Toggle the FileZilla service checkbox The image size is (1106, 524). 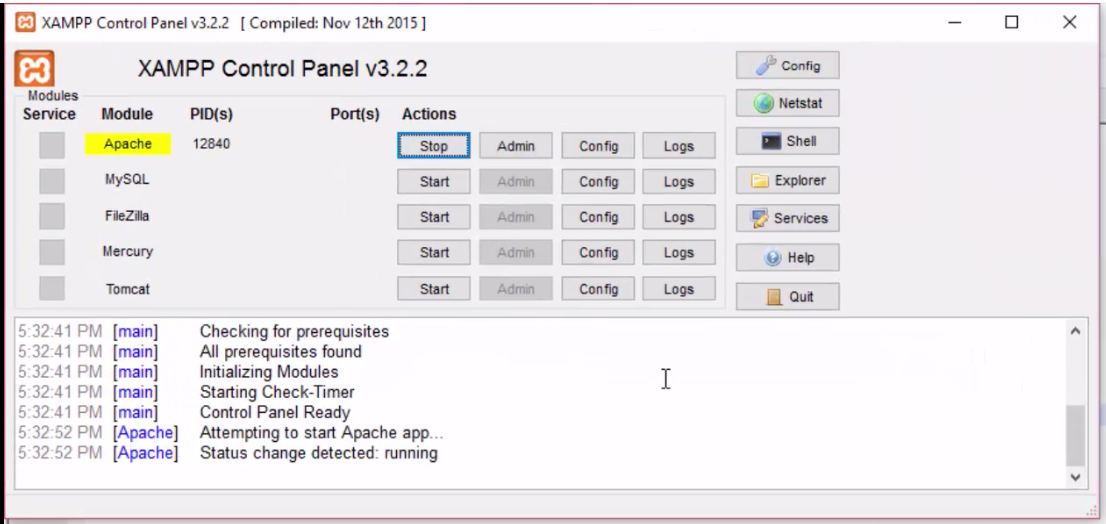click(x=51, y=217)
